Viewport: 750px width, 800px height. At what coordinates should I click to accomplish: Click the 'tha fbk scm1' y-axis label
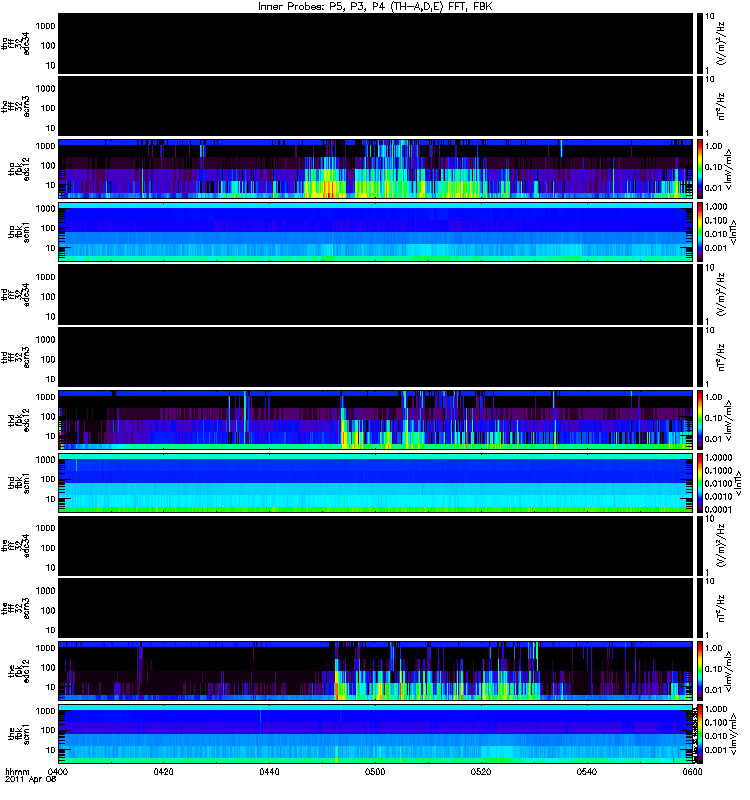[x=19, y=232]
